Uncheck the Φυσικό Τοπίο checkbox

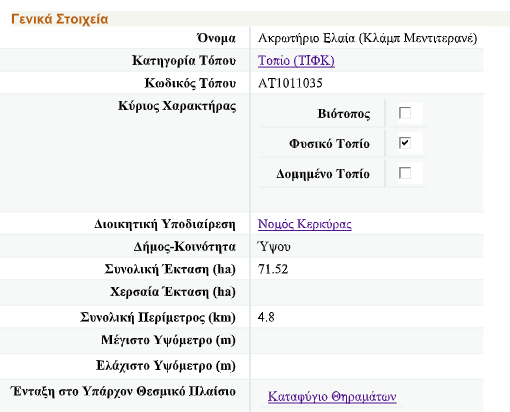point(405,143)
